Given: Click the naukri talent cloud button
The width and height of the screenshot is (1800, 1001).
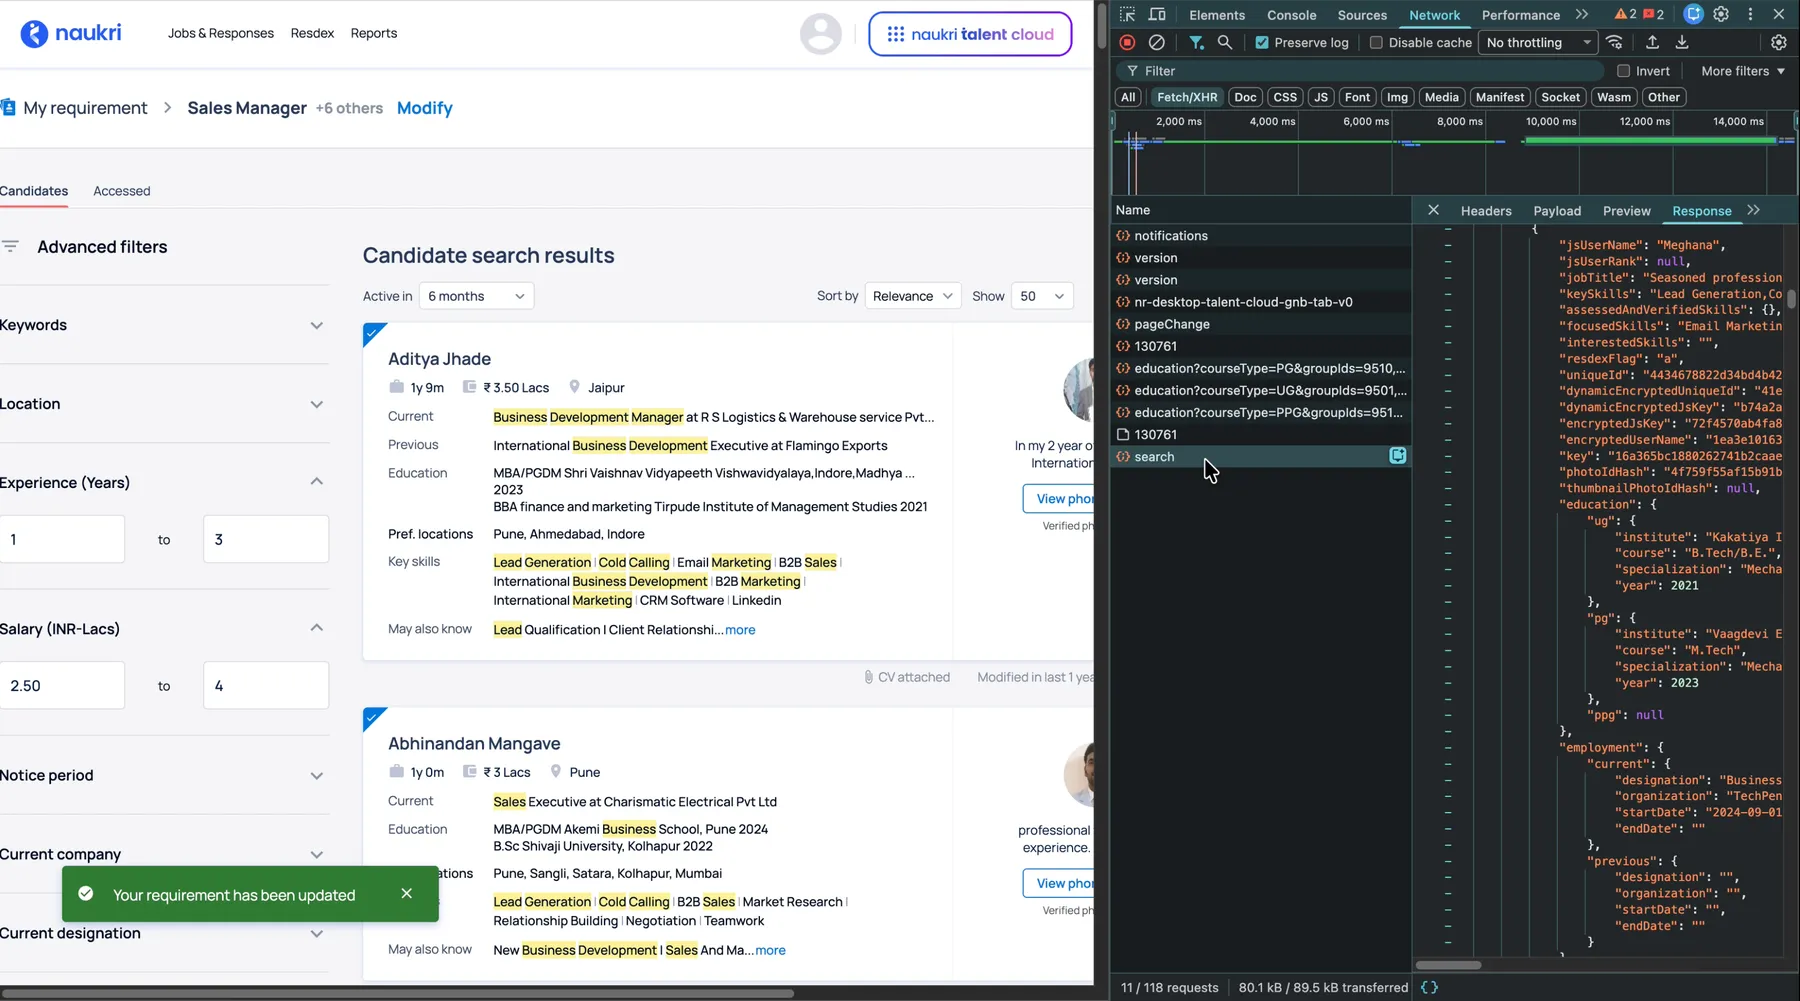Looking at the screenshot, I should [x=970, y=34].
